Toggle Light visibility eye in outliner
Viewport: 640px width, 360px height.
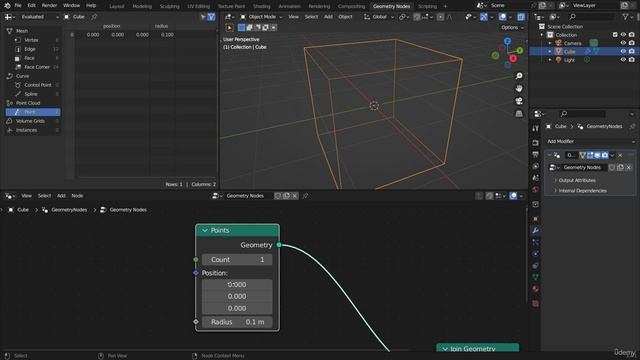623,60
